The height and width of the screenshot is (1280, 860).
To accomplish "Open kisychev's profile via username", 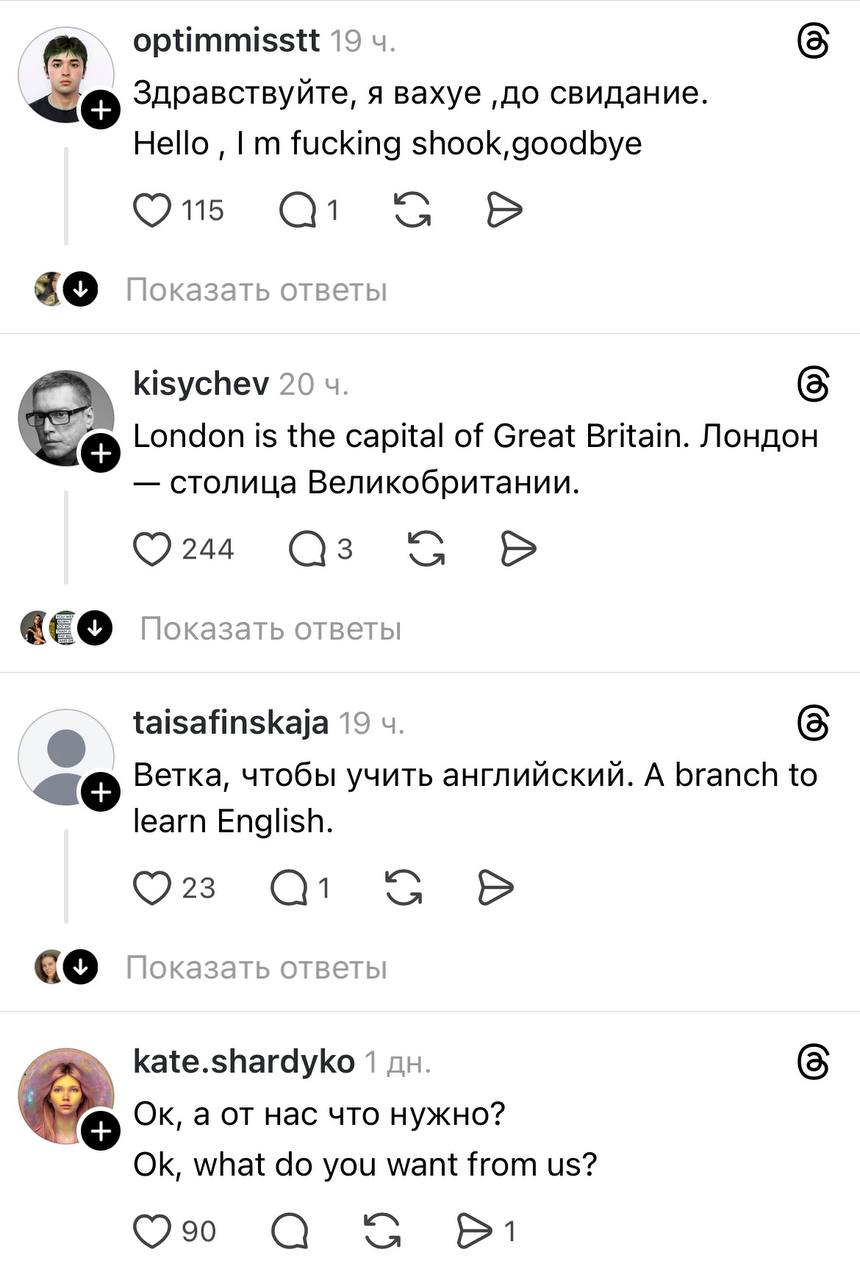I will [x=201, y=381].
